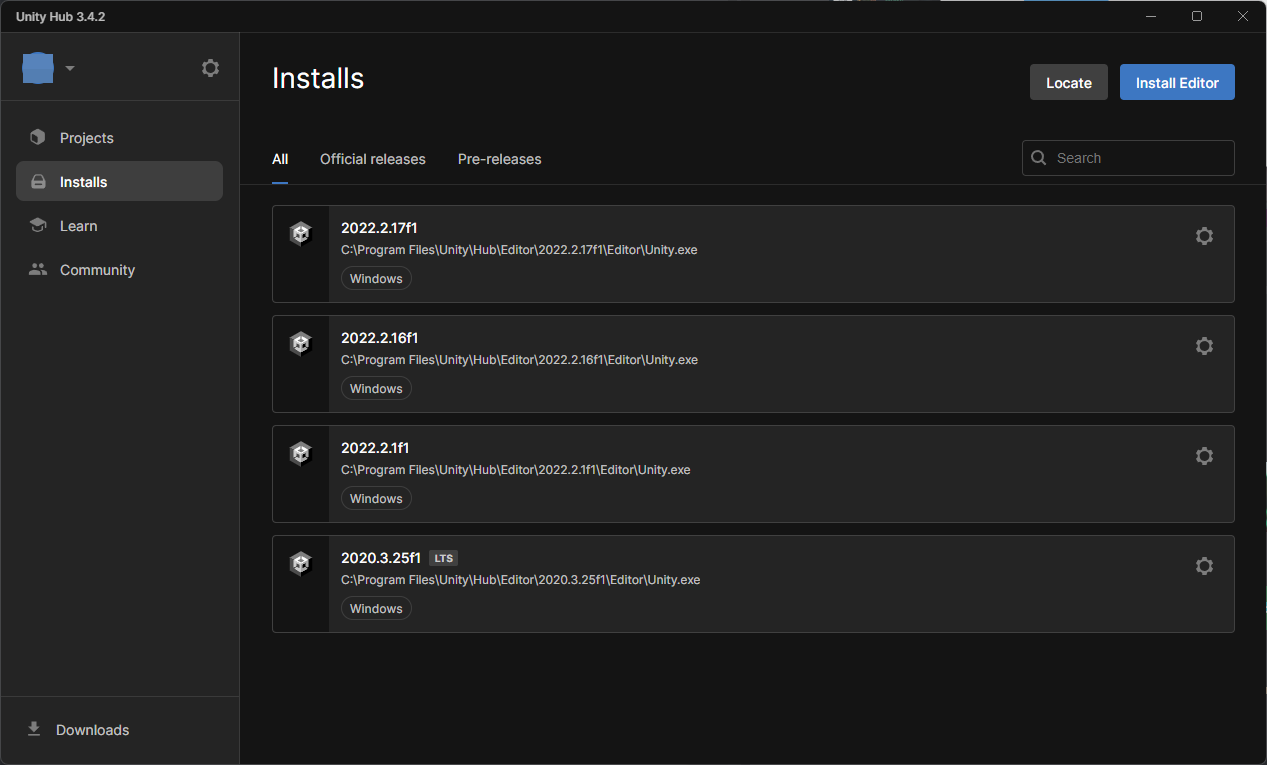Screen dimensions: 1267x765
Task: Open the Learn section
Action: point(78,226)
